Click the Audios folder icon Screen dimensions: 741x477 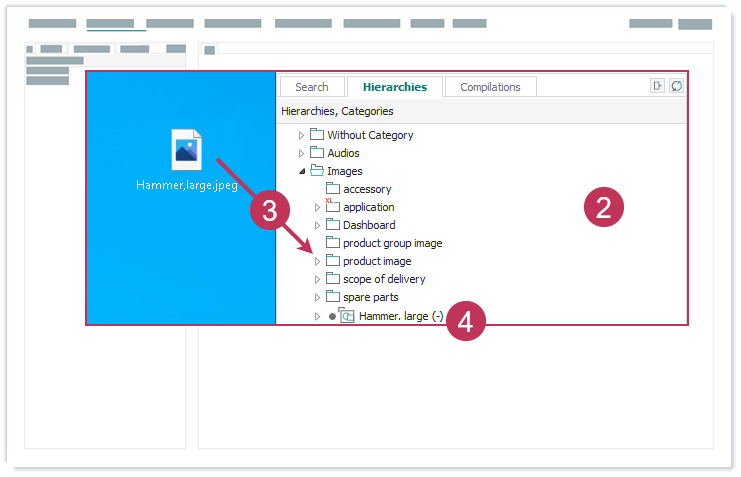(317, 153)
